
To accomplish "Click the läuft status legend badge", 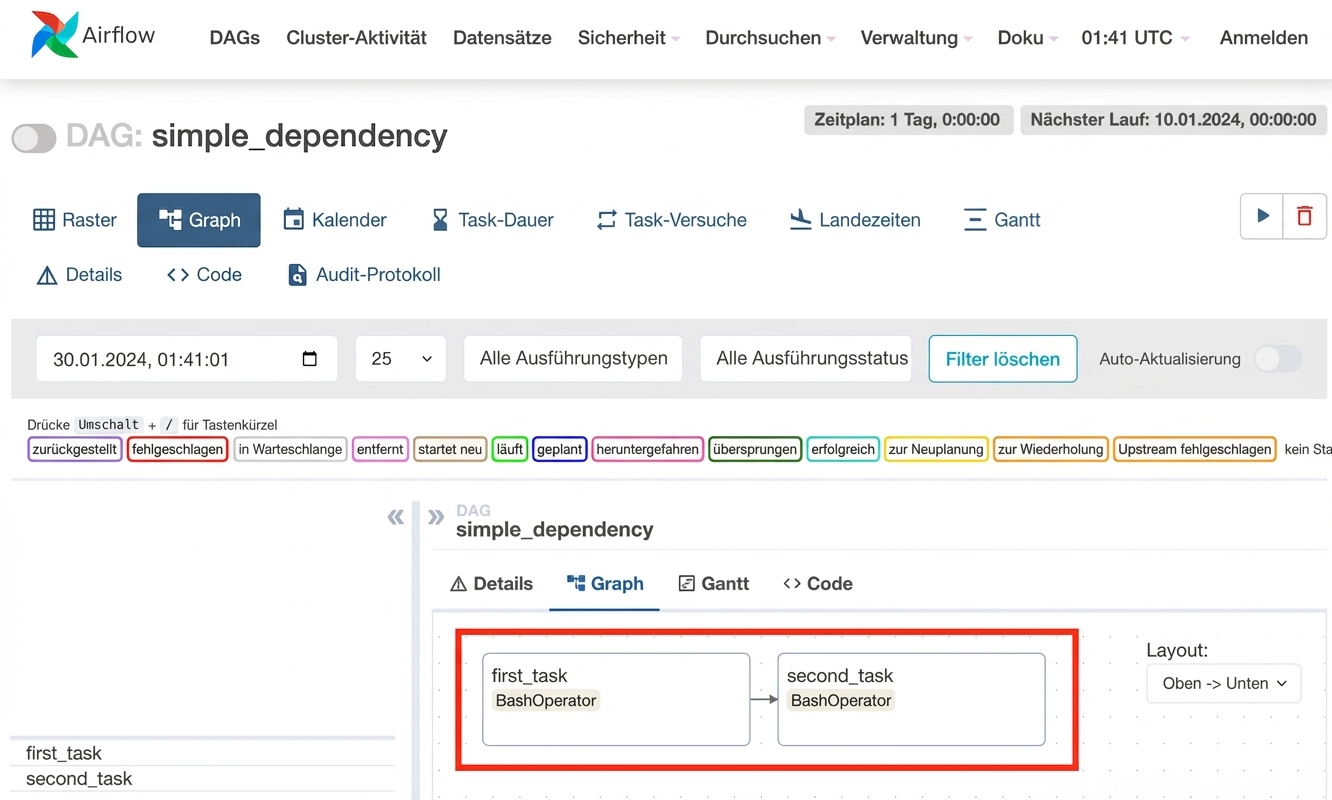I will pyautogui.click(x=510, y=450).
